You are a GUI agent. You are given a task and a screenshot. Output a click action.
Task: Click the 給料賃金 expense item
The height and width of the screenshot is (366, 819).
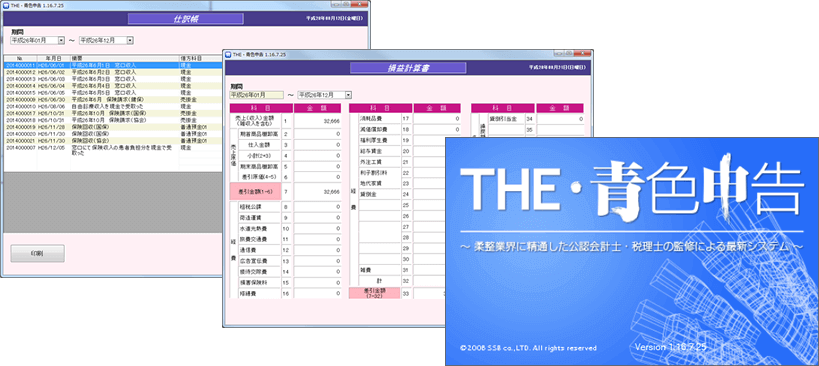379,151
